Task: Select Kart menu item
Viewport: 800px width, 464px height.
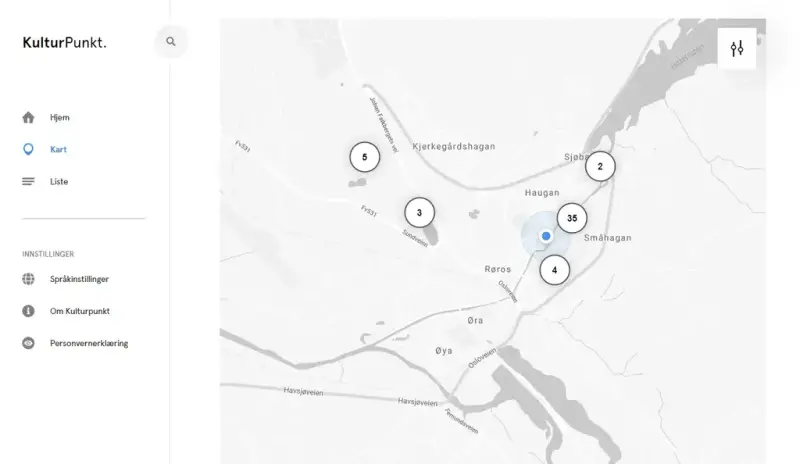Action: pyautogui.click(x=58, y=150)
